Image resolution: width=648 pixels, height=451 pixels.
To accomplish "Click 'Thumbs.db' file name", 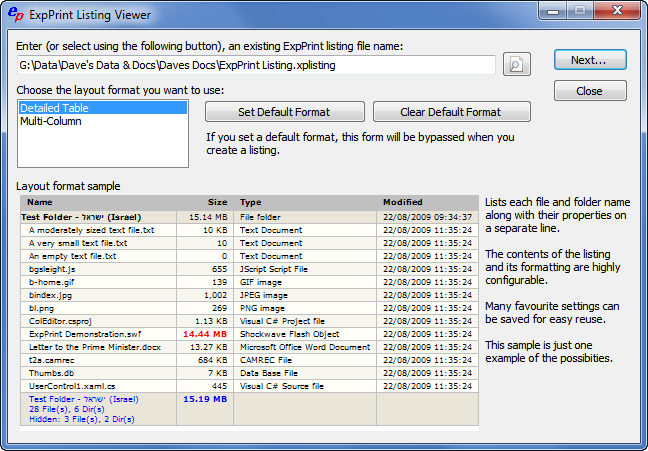I will pos(51,373).
